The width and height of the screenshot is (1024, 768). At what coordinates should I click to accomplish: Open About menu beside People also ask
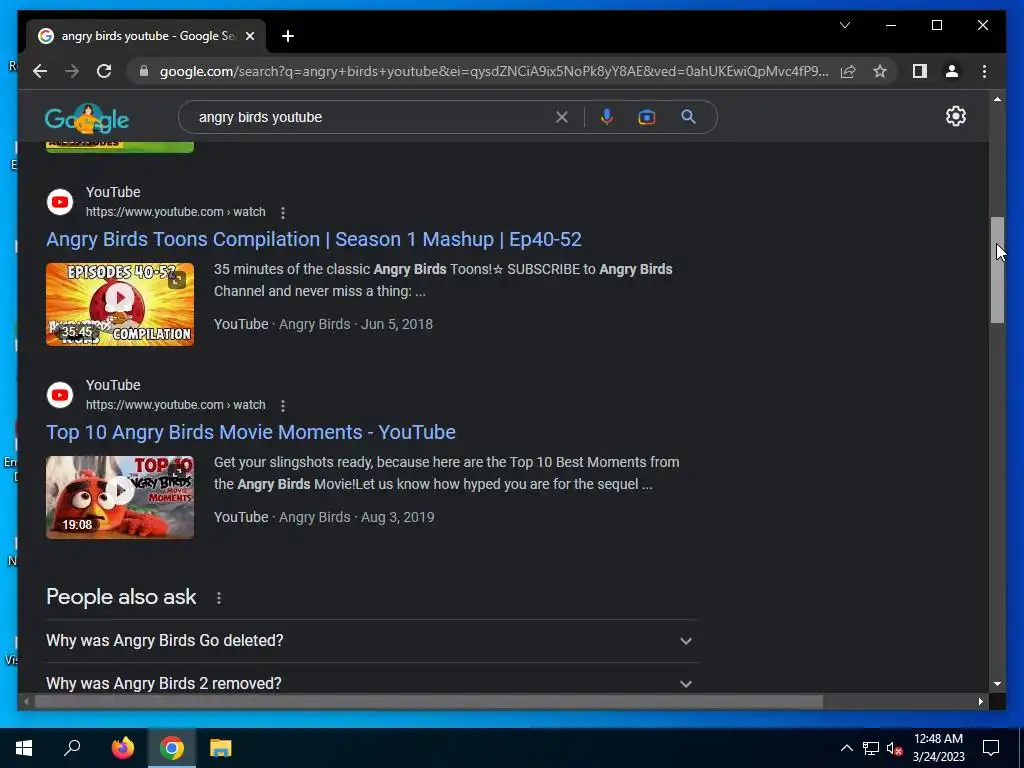[219, 598]
